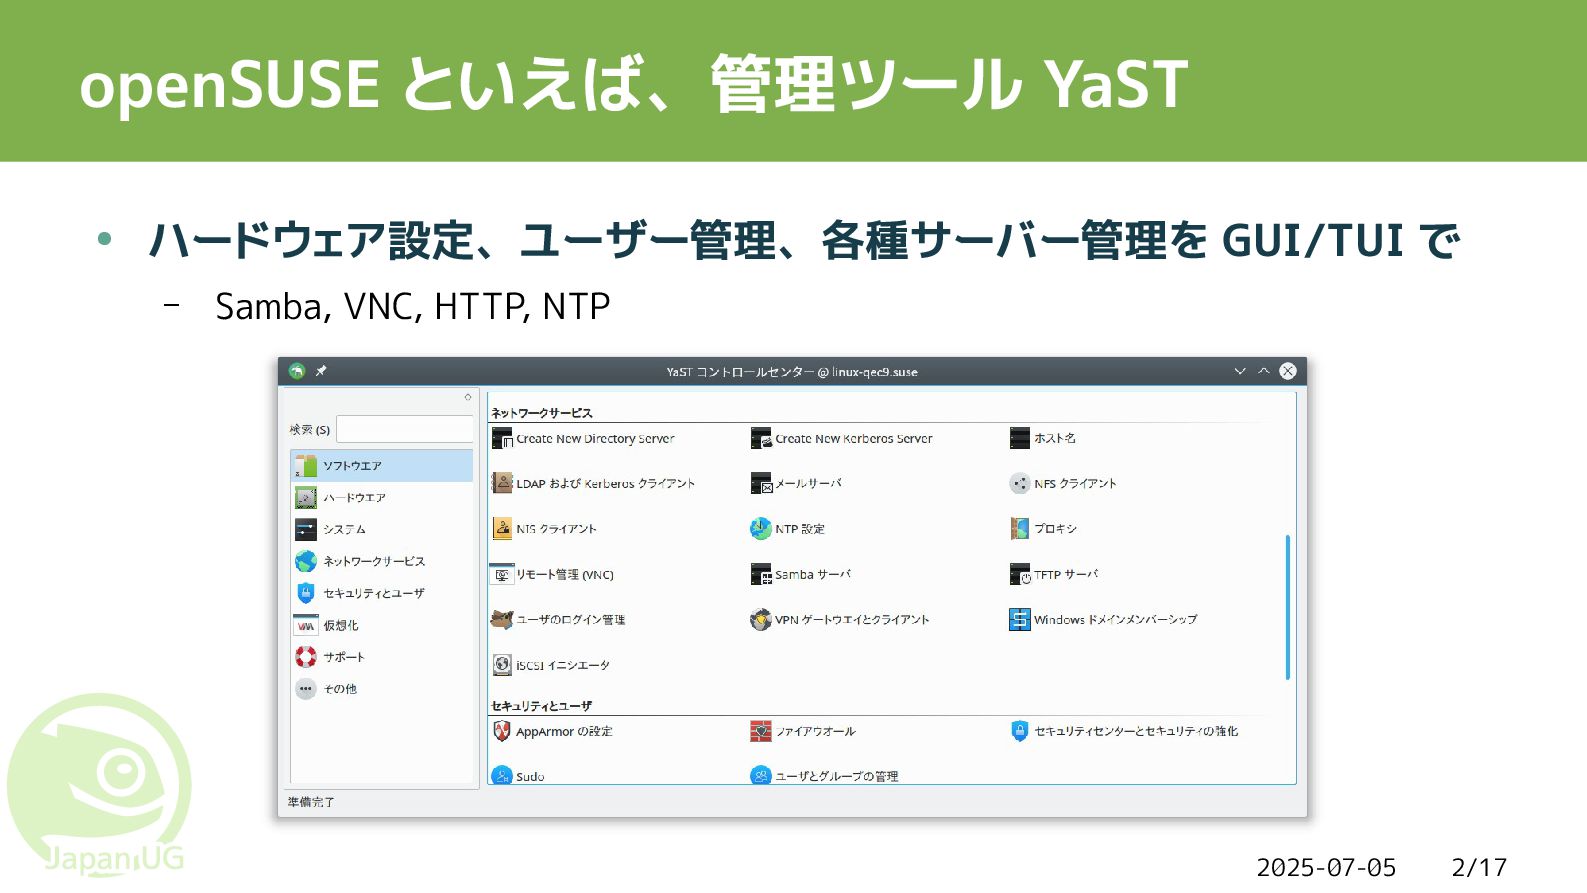The image size is (1587, 893).
Task: Select セキュリティとユーザ category in sidebar
Action: (x=382, y=593)
